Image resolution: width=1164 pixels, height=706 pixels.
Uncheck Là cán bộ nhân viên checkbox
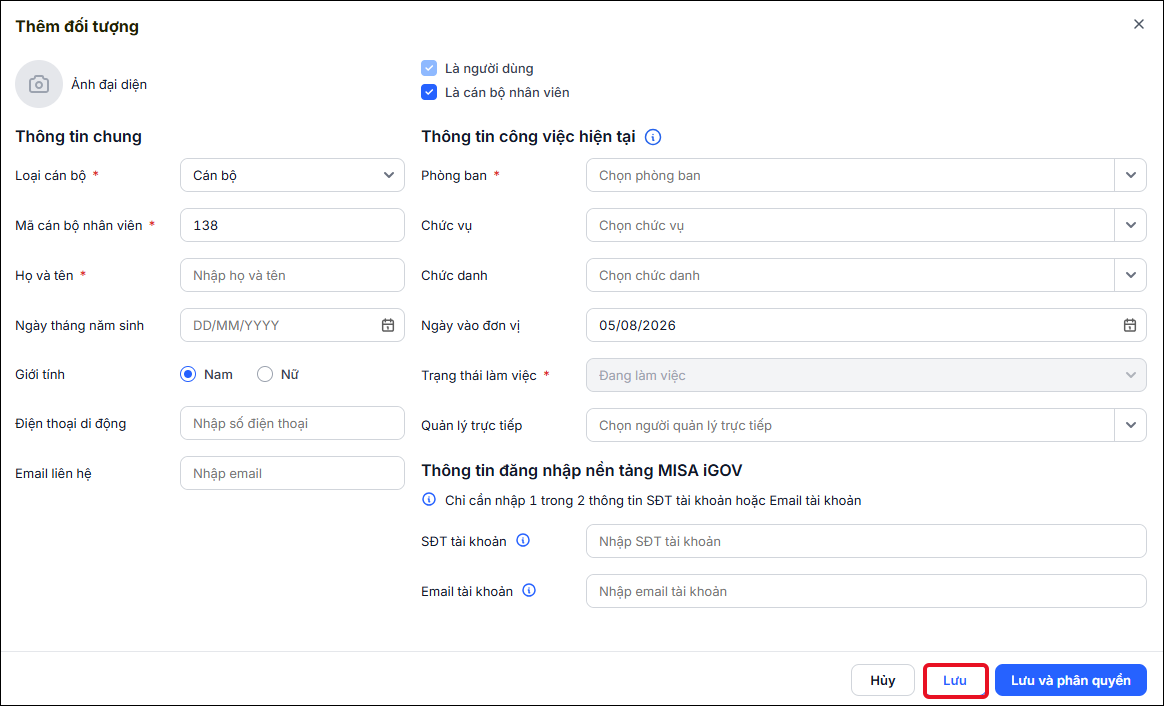[429, 92]
